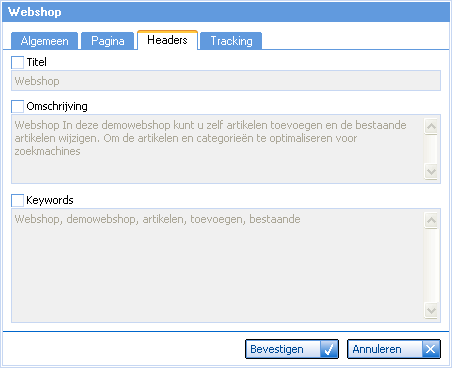The height and width of the screenshot is (368, 452).
Task: Go to the Tracking tab
Action: [x=231, y=41]
